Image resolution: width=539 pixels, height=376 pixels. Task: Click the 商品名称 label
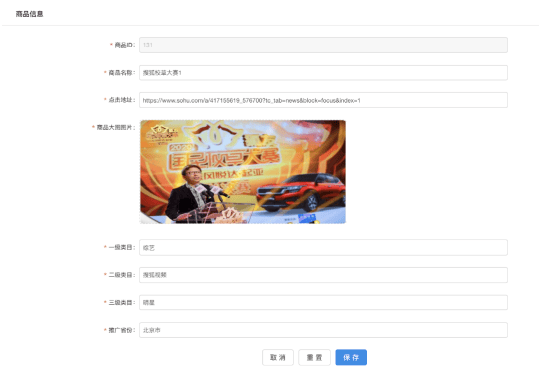click(x=122, y=73)
